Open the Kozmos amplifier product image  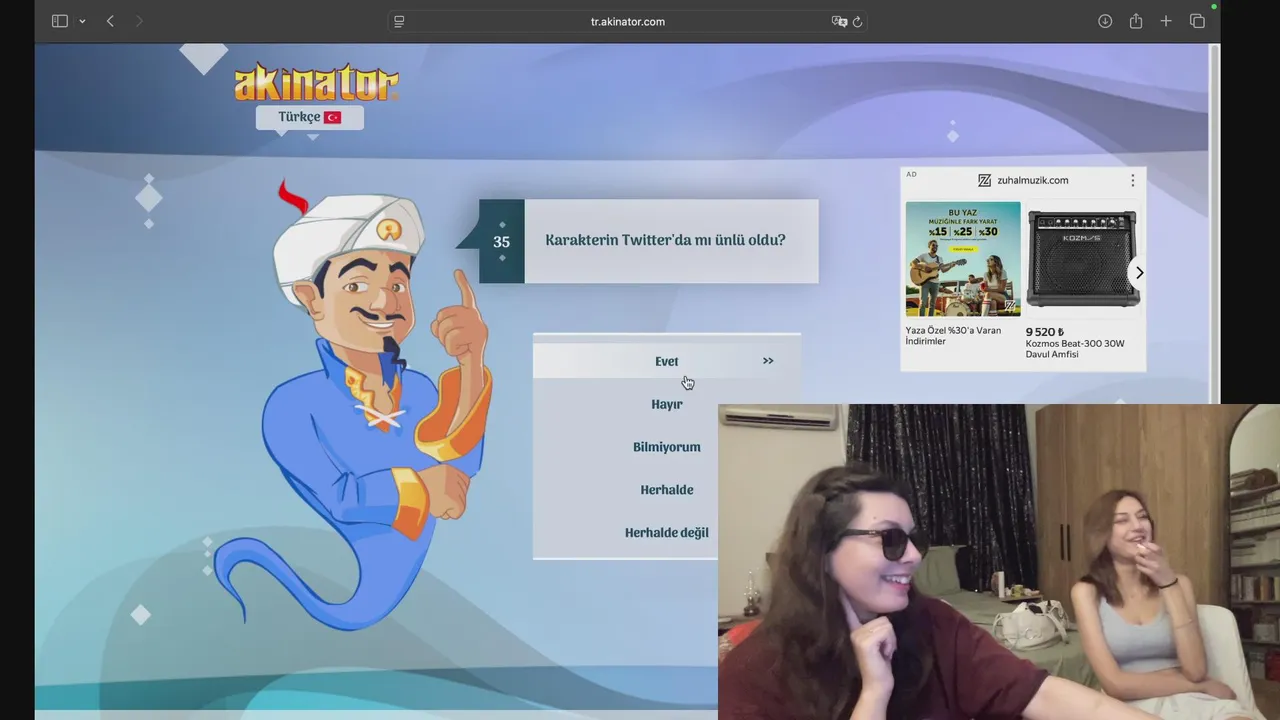pyautogui.click(x=1082, y=259)
